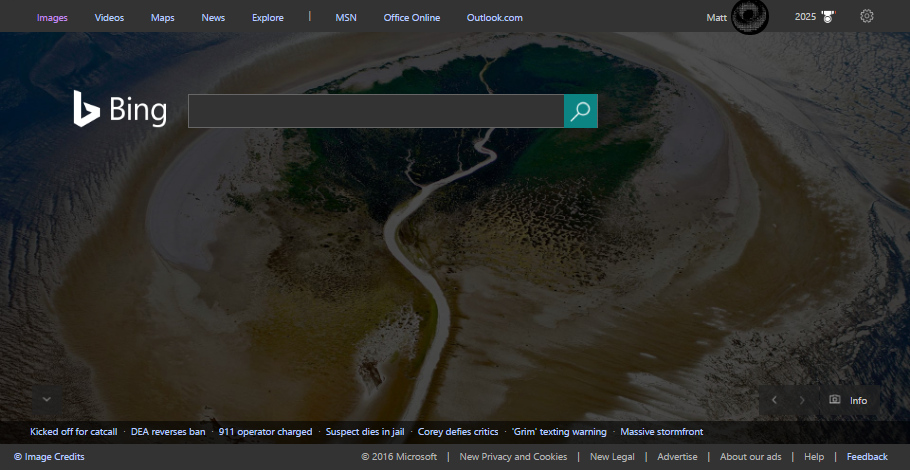The width and height of the screenshot is (910, 470).
Task: Open the Explore tab
Action: [268, 17]
